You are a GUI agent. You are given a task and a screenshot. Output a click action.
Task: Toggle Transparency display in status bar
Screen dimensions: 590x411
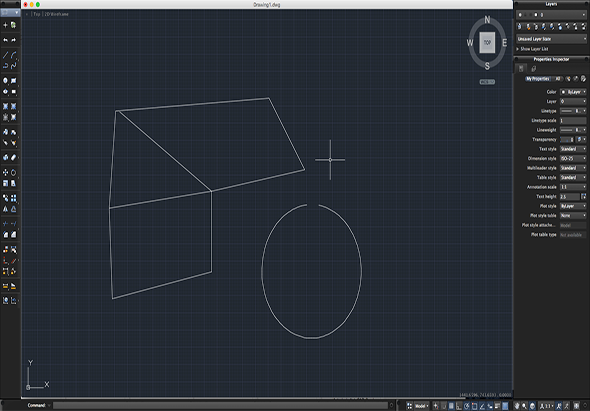505,406
